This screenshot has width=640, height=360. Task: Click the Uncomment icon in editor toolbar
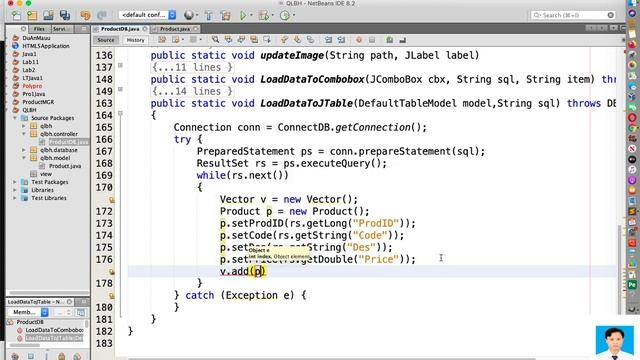pyautogui.click(x=402, y=40)
